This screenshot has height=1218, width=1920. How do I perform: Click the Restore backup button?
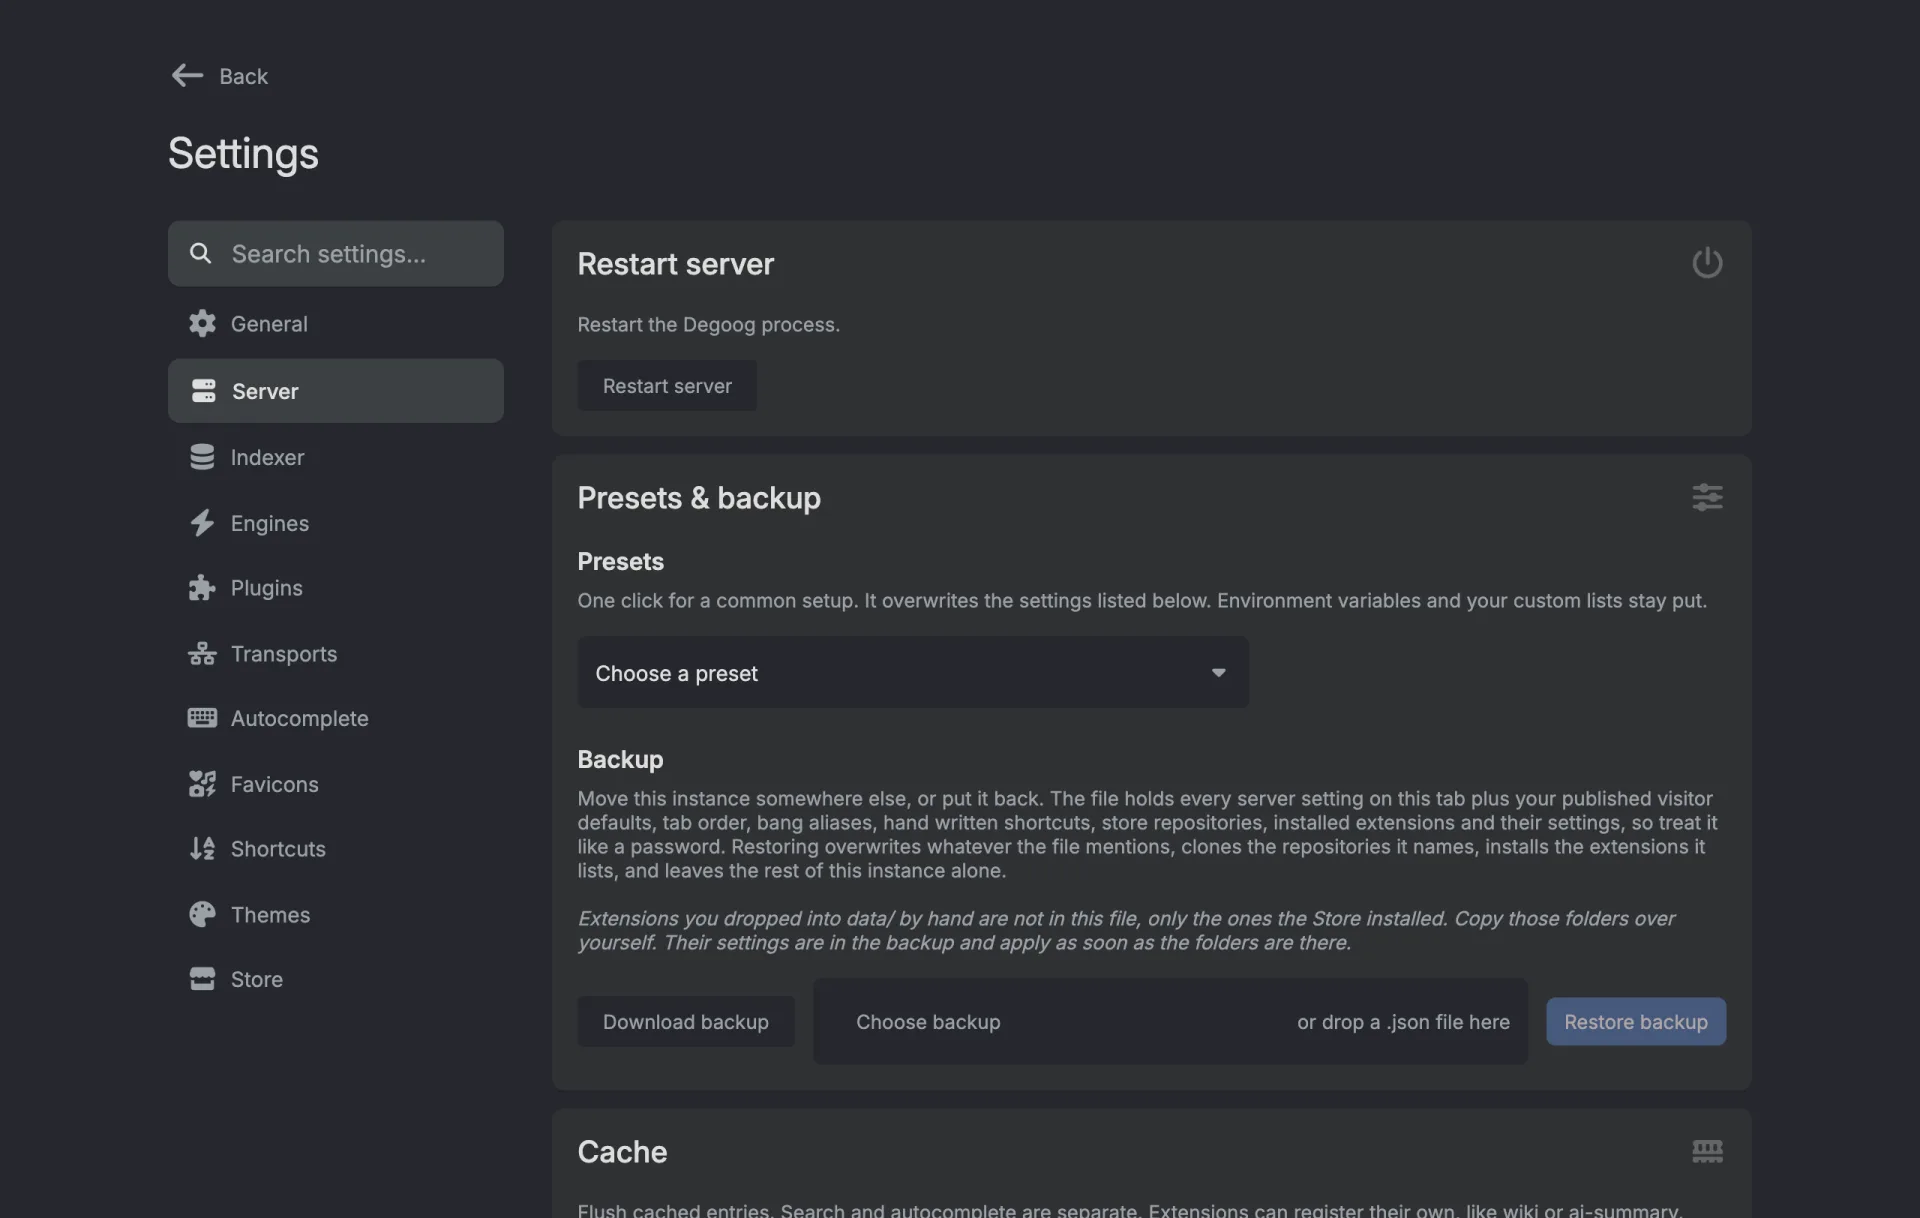tap(1636, 1022)
